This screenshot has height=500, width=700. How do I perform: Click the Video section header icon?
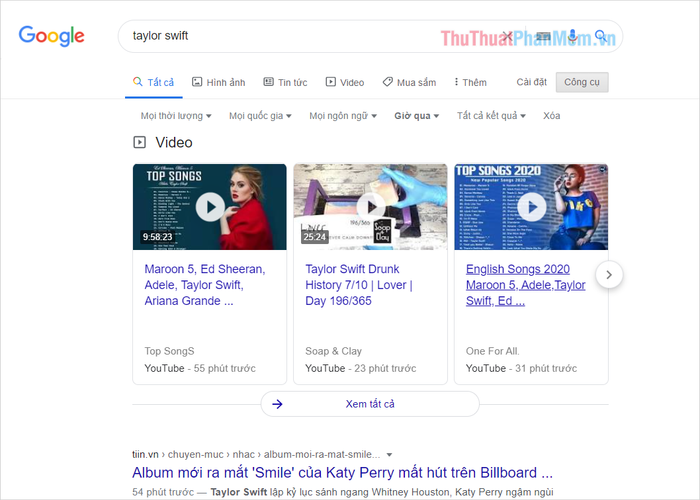(139, 142)
